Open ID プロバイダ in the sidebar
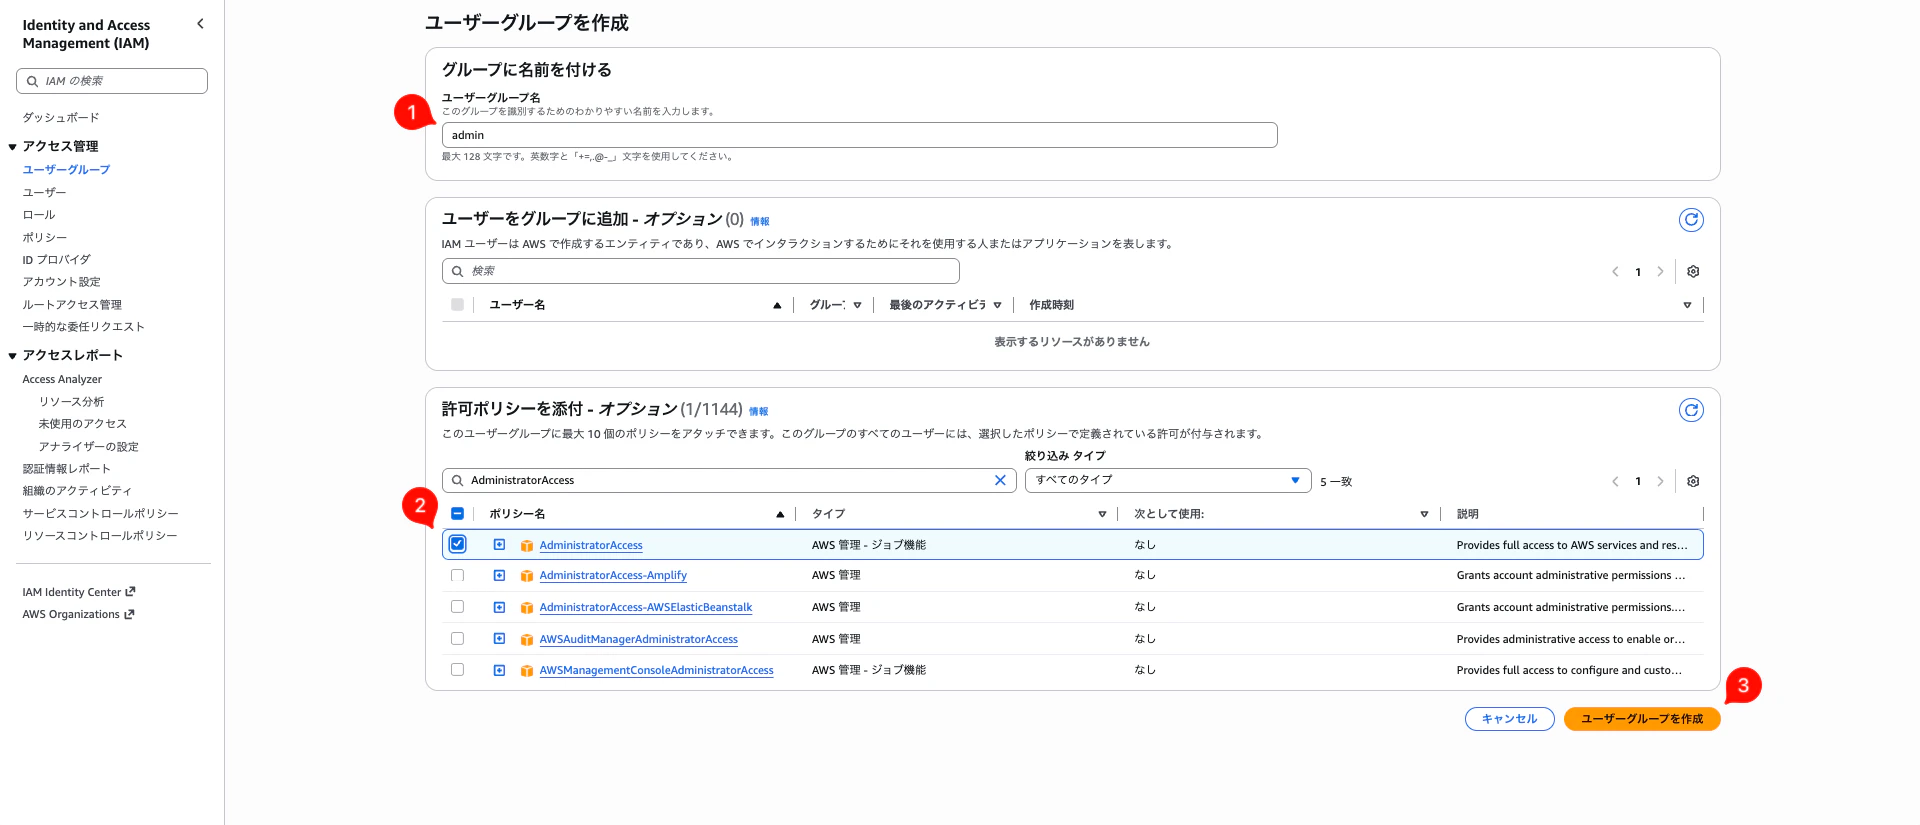The height and width of the screenshot is (825, 1920). (56, 260)
